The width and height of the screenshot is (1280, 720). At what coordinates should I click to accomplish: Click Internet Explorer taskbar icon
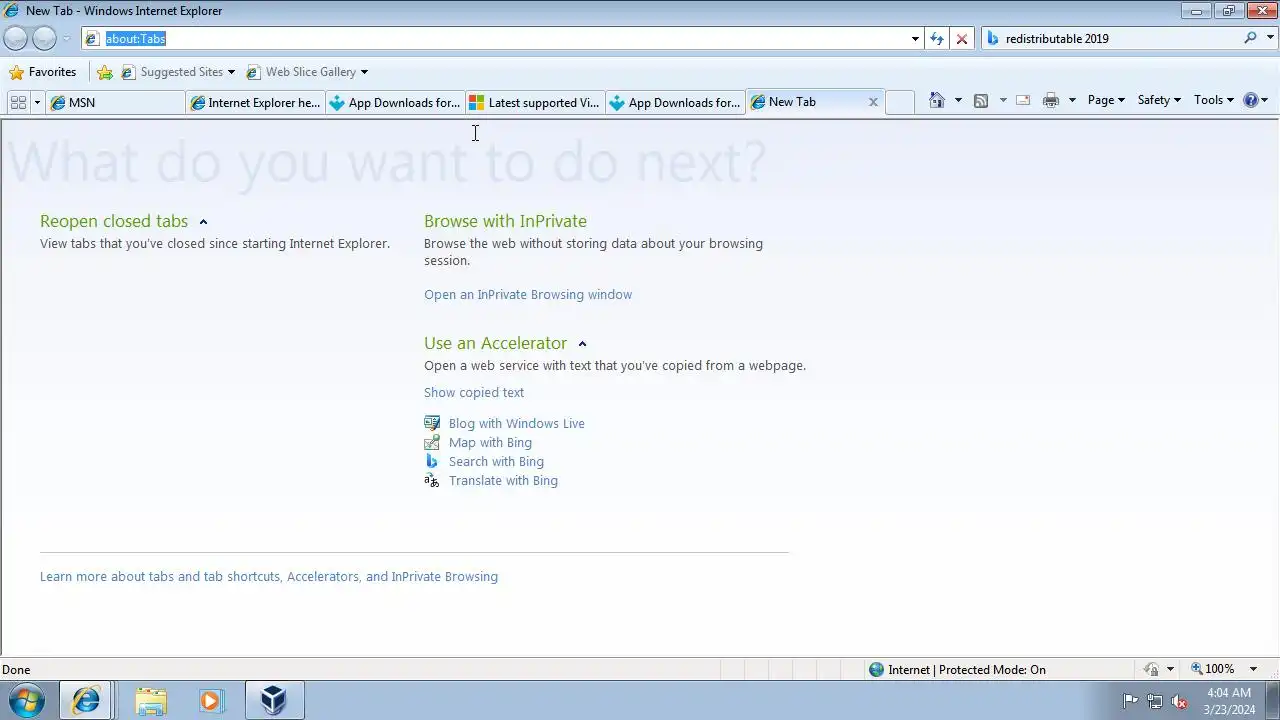point(86,701)
